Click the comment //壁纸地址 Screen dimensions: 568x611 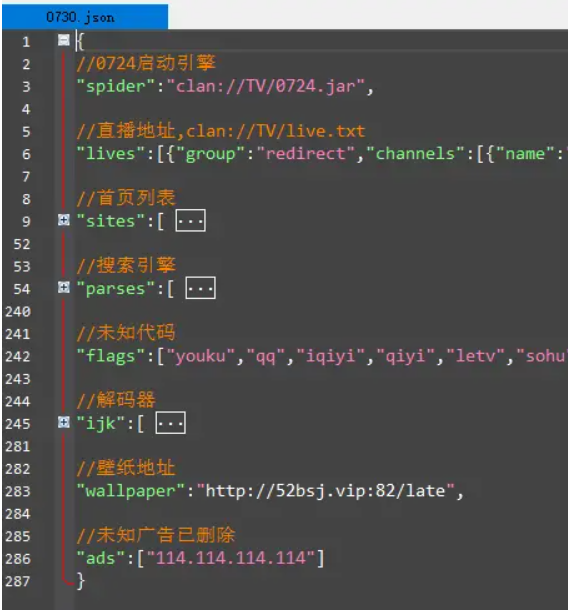point(126,468)
